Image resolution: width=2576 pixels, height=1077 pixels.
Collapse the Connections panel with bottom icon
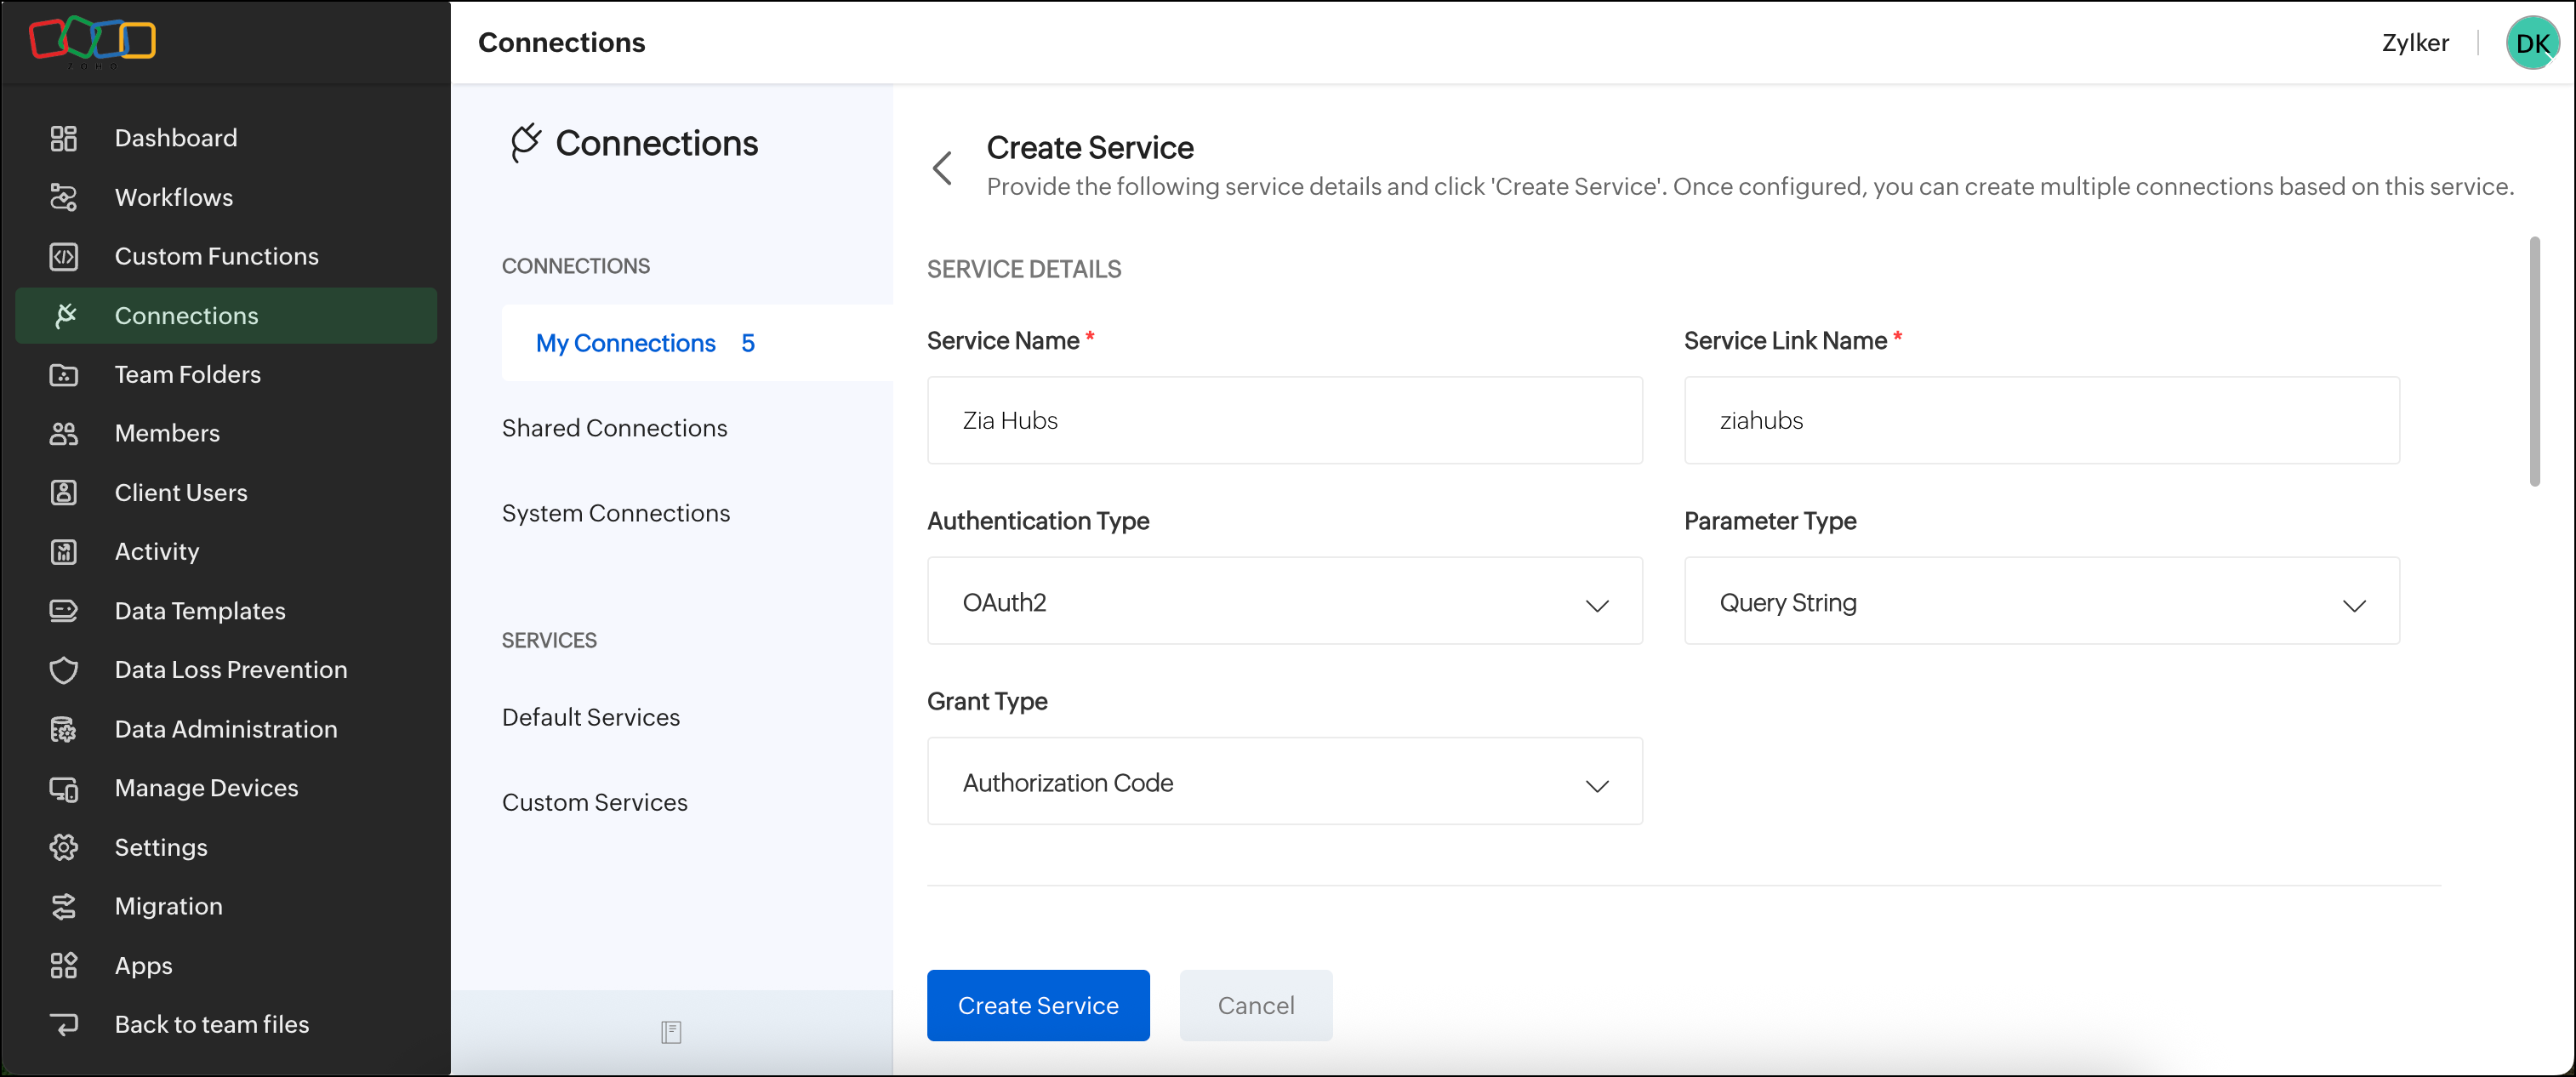[671, 1032]
